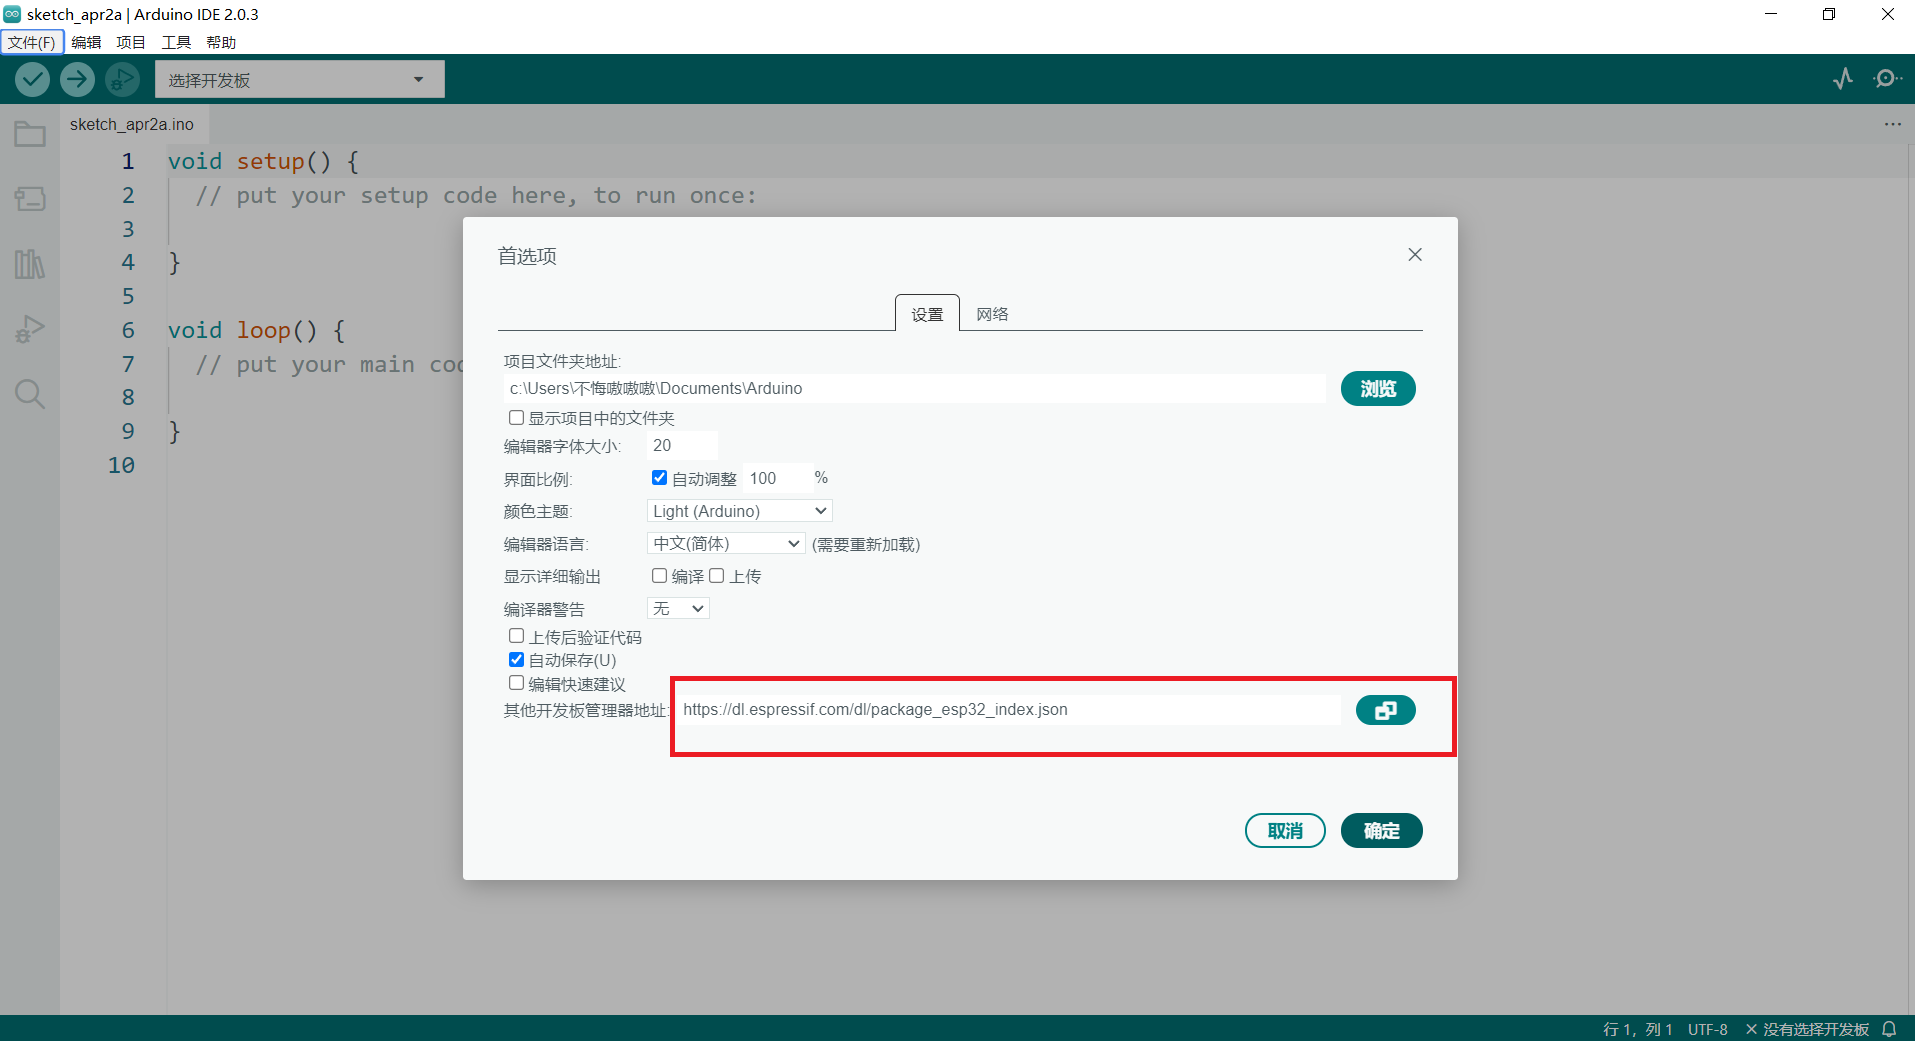Open the Library Manager sidebar icon
The width and height of the screenshot is (1915, 1041).
pyautogui.click(x=30, y=264)
